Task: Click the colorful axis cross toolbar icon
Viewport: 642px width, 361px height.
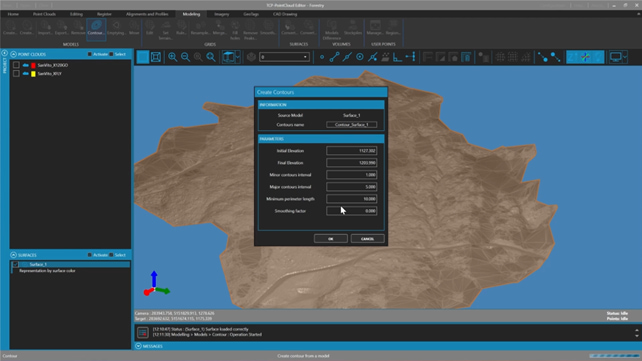Action: [585, 57]
